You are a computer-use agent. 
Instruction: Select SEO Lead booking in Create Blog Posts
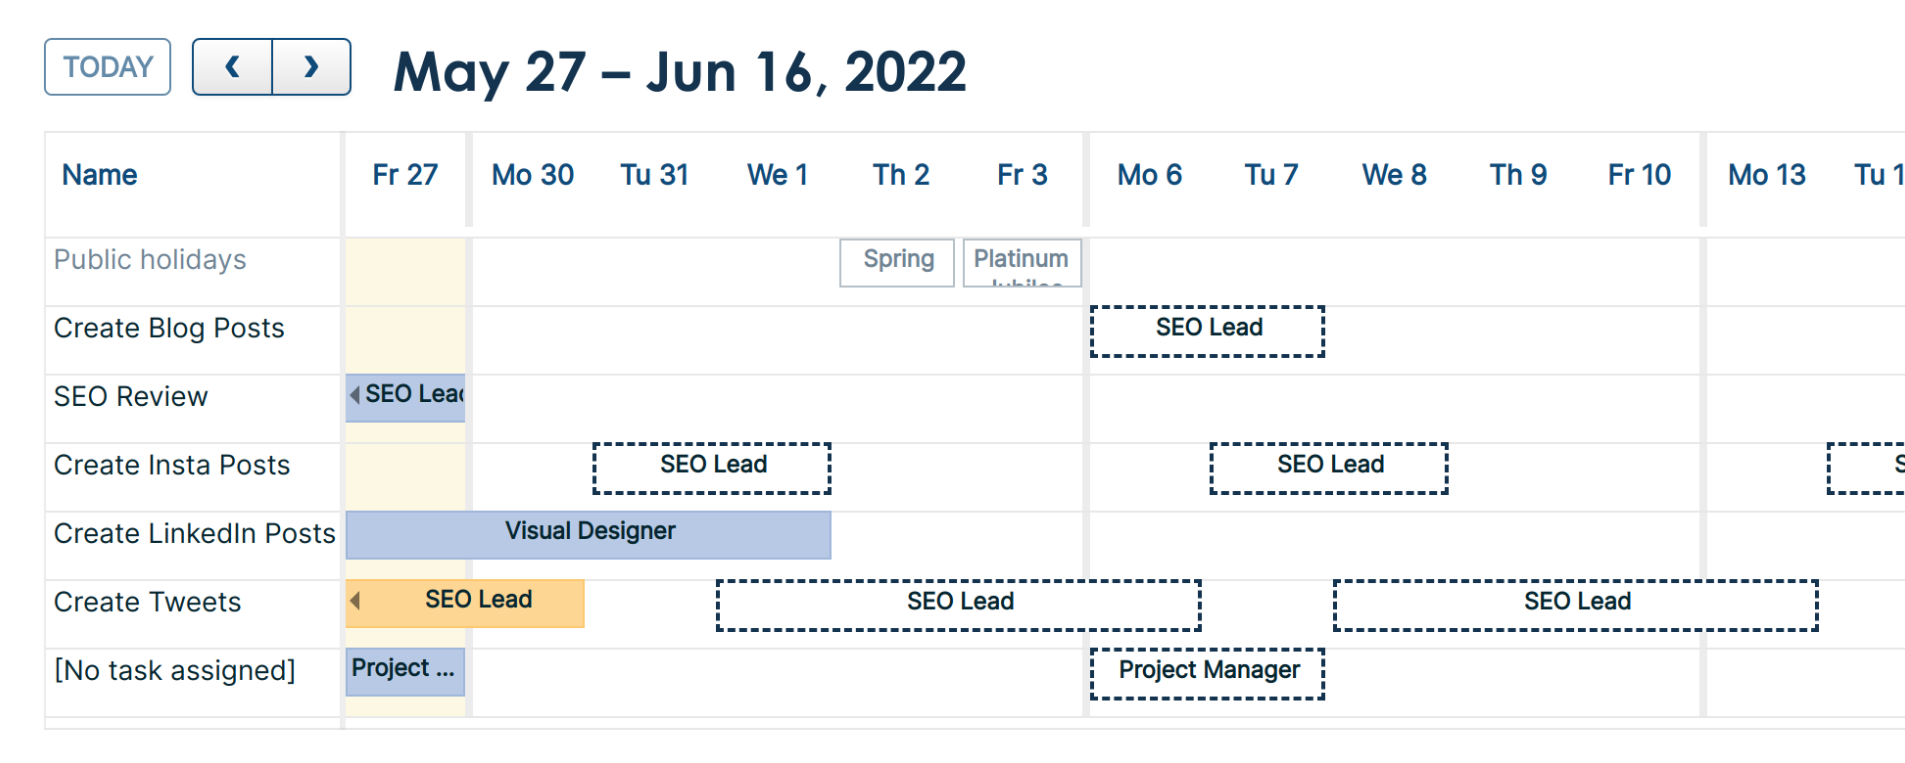pos(1207,330)
